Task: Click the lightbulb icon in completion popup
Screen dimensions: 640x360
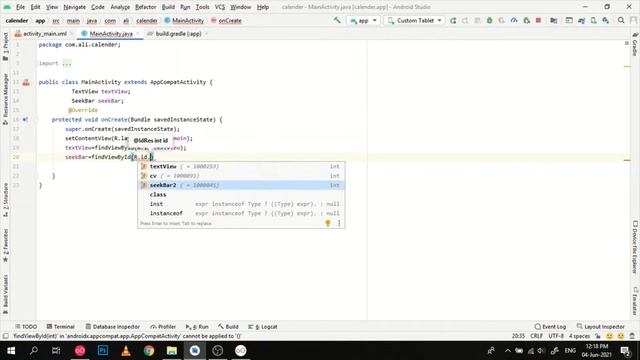Action: pos(328,223)
